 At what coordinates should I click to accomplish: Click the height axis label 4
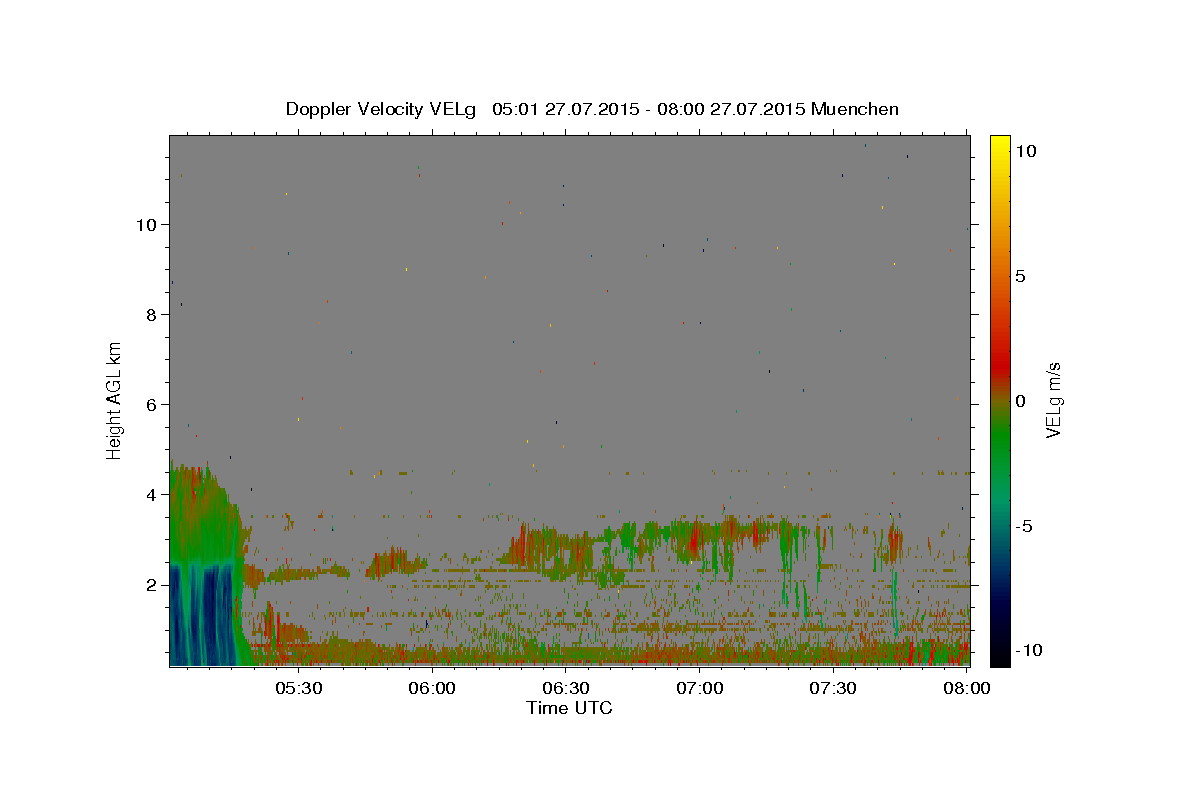click(152, 495)
